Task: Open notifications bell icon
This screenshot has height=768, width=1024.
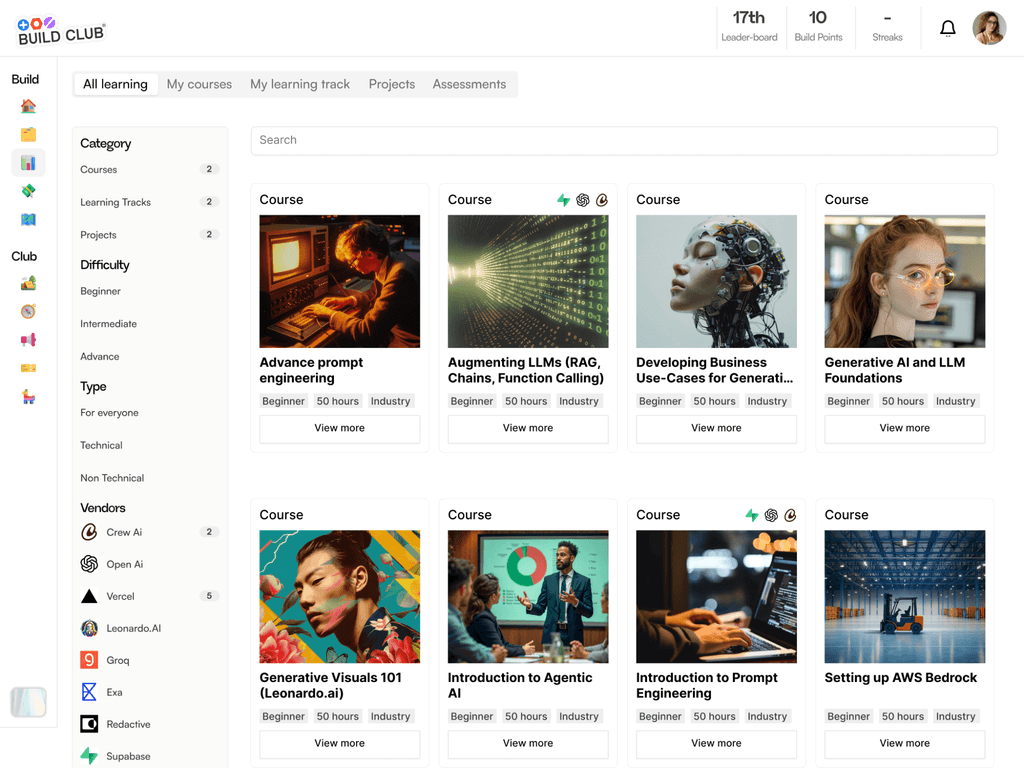Action: [x=947, y=28]
